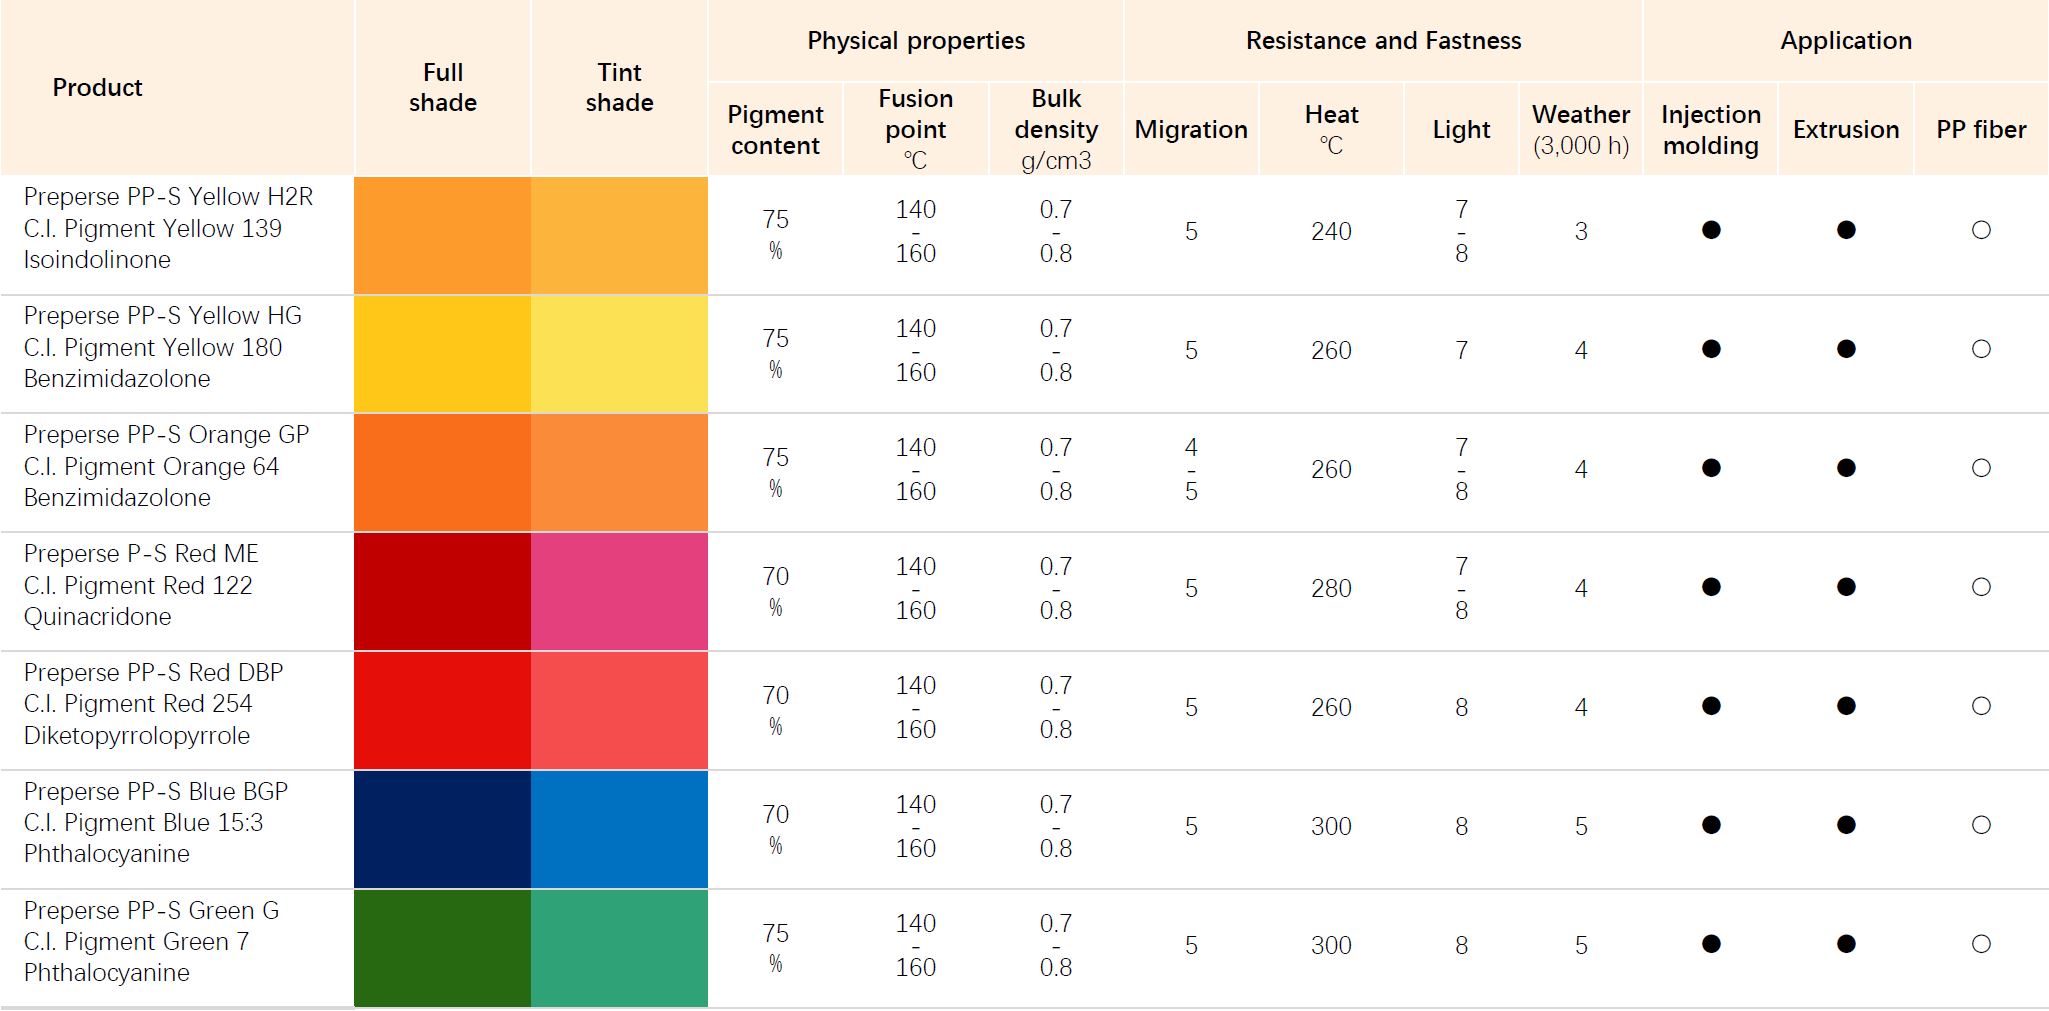Click the Weather (3,000 h) header
This screenshot has height=1011, width=2049.
1581,130
